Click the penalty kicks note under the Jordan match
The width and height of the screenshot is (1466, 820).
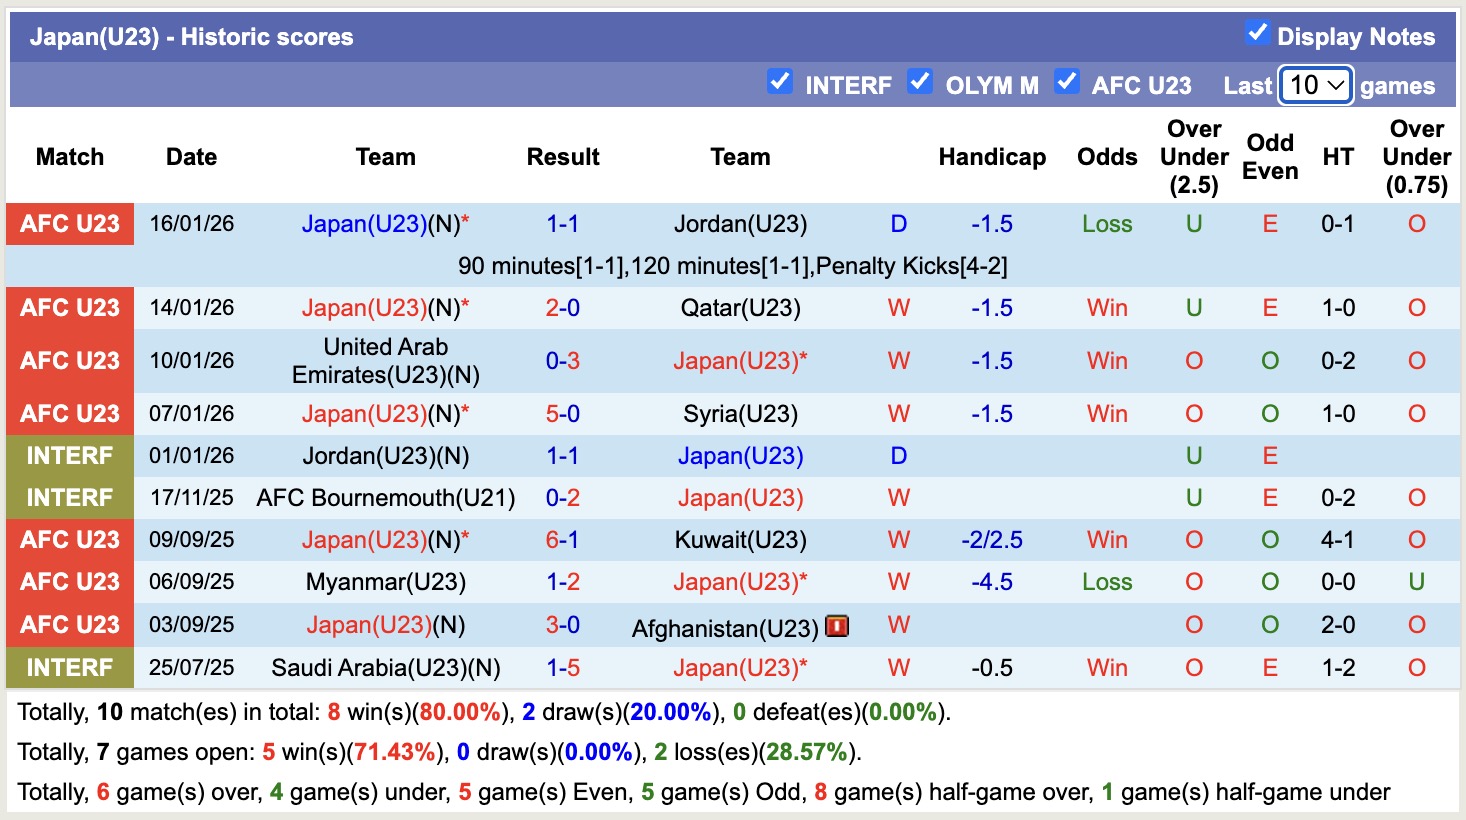(734, 266)
